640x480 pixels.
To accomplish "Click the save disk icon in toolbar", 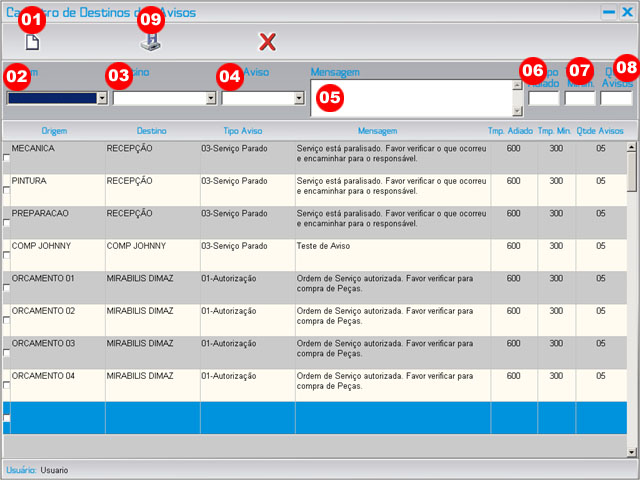I will [x=149, y=43].
